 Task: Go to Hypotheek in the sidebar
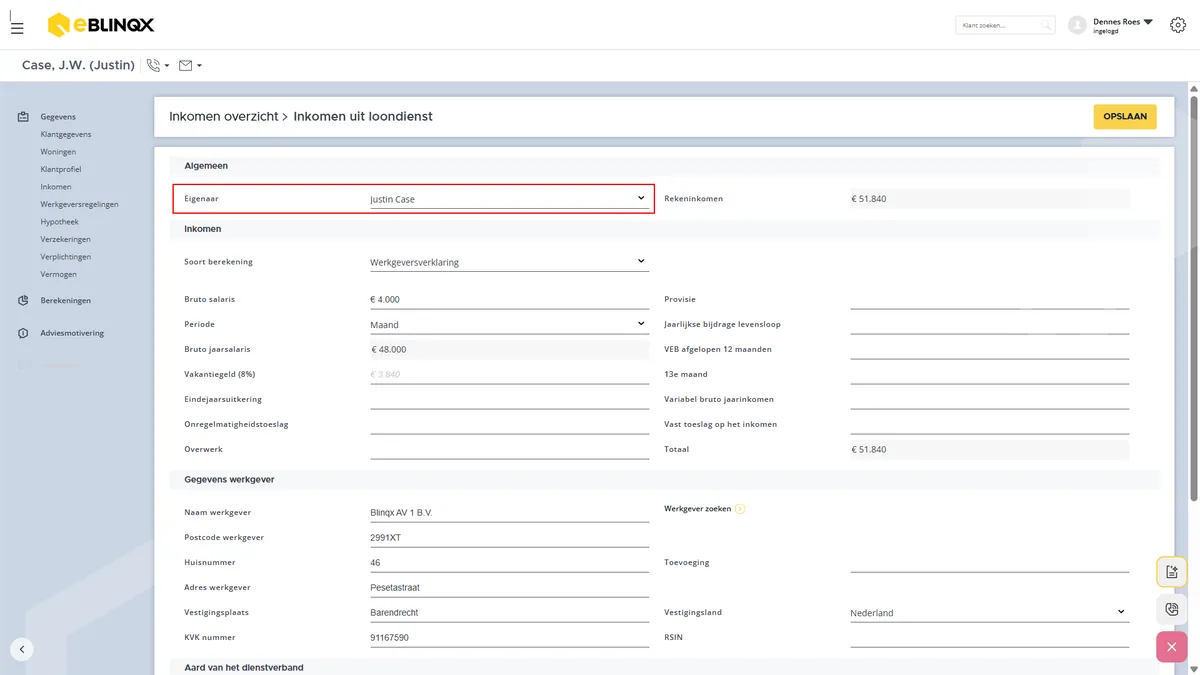tap(60, 222)
